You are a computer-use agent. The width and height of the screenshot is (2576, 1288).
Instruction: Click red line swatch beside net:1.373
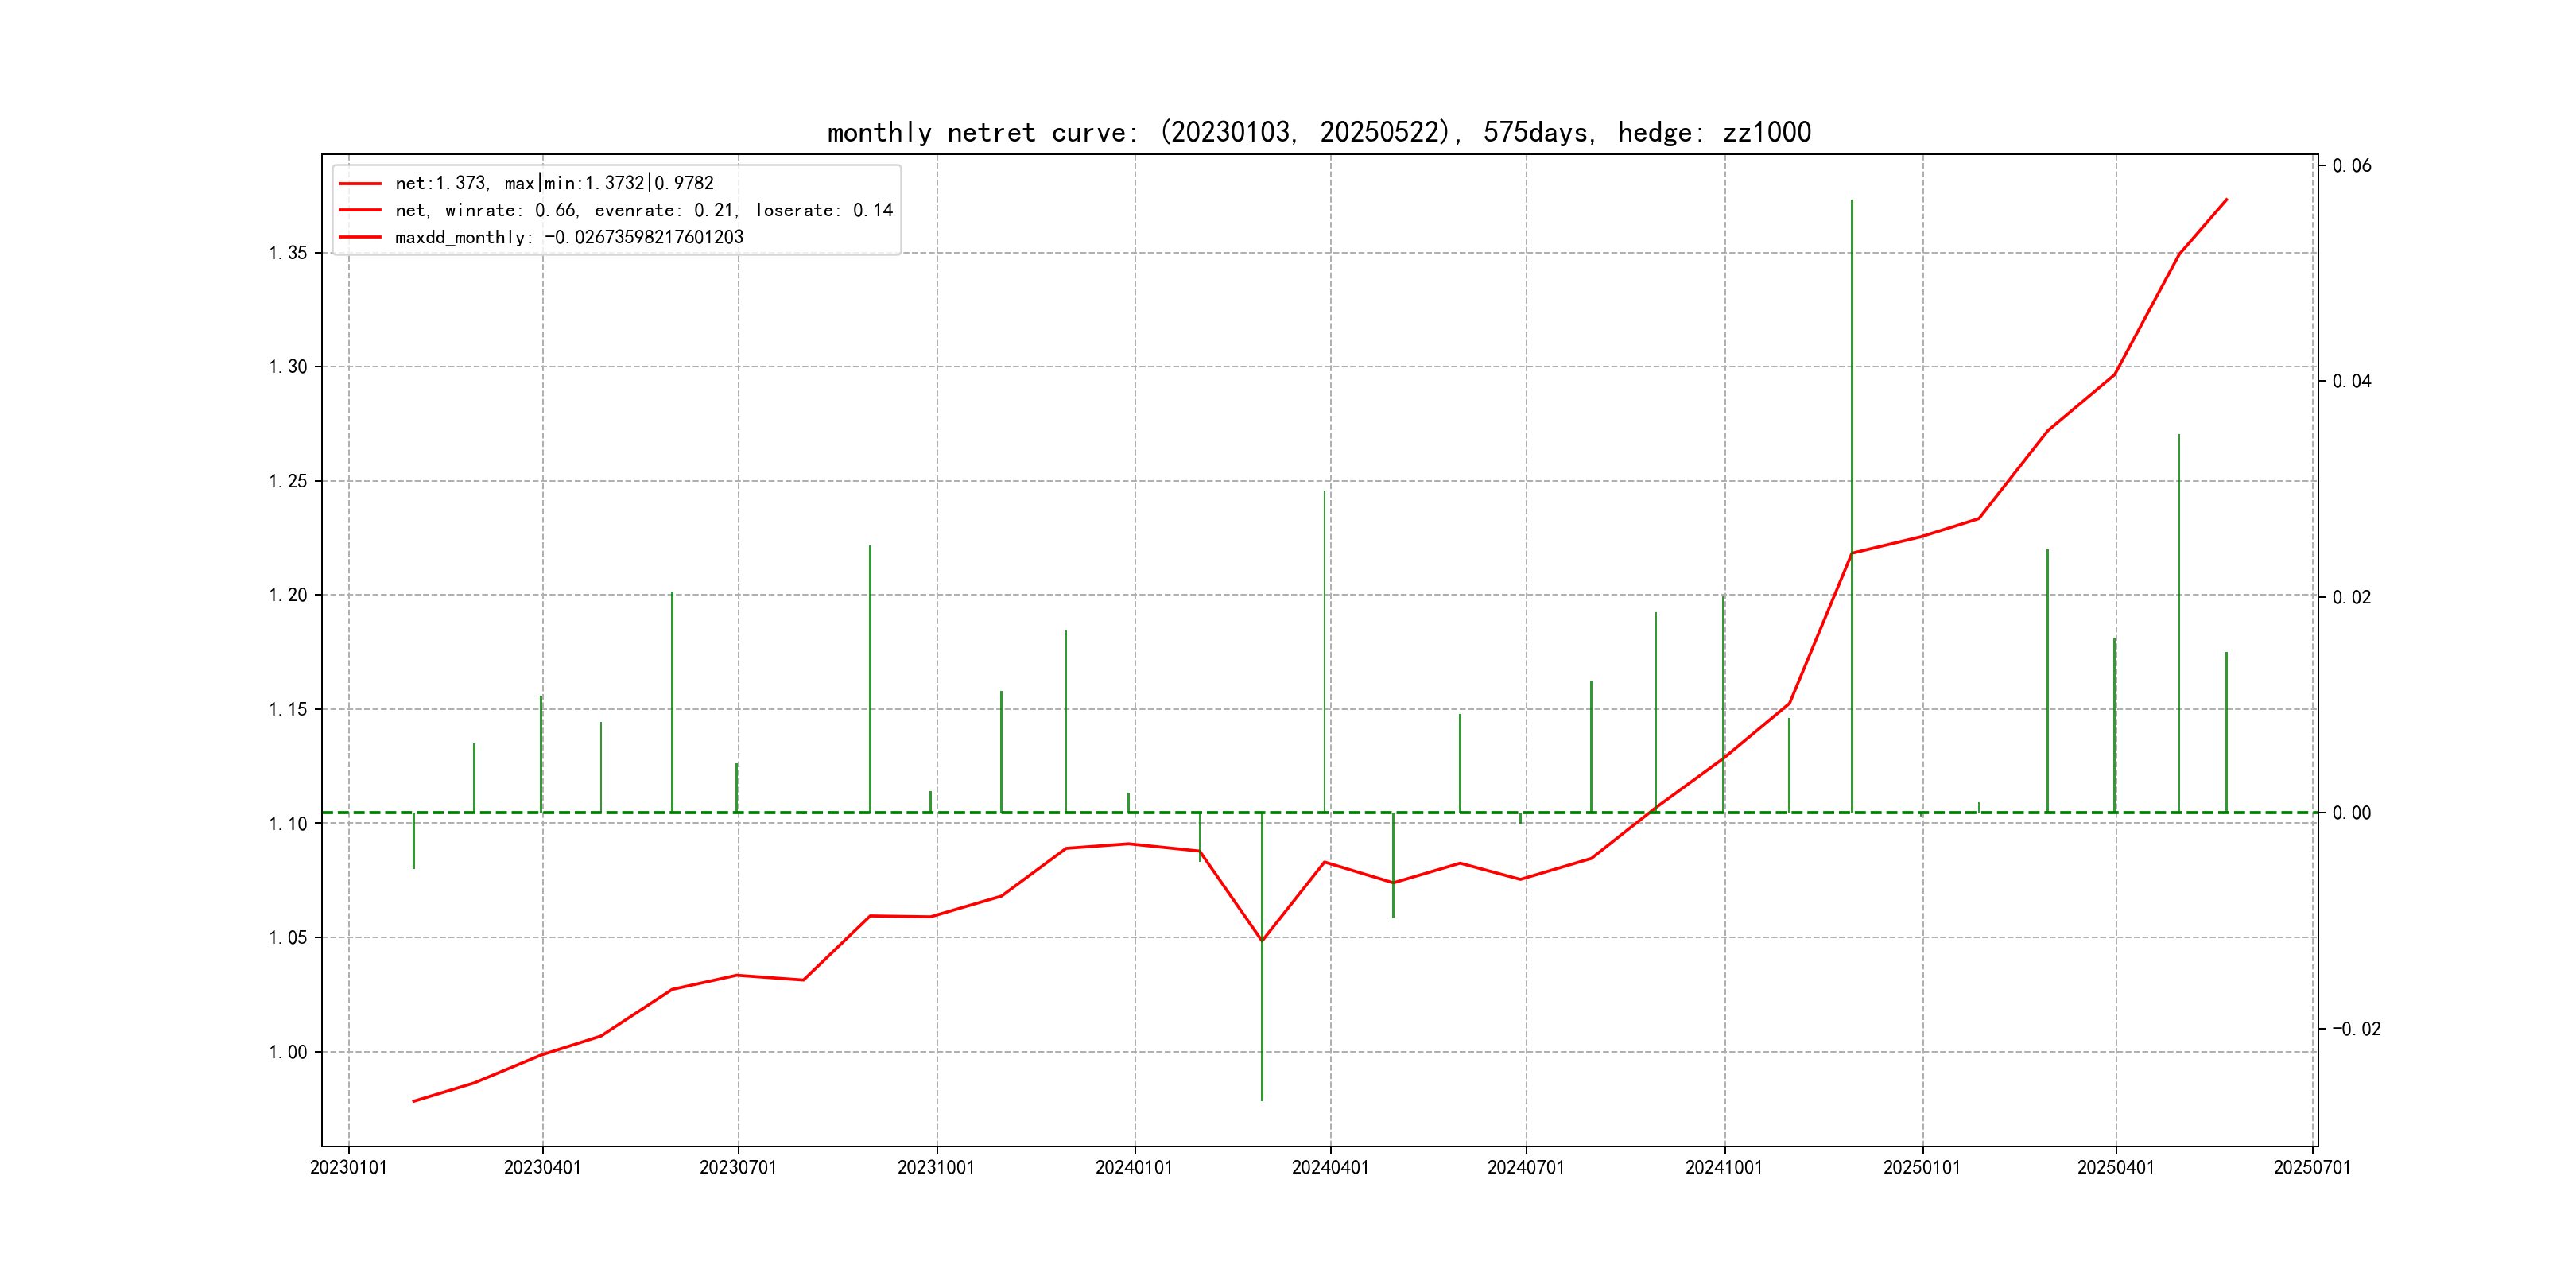[x=360, y=183]
